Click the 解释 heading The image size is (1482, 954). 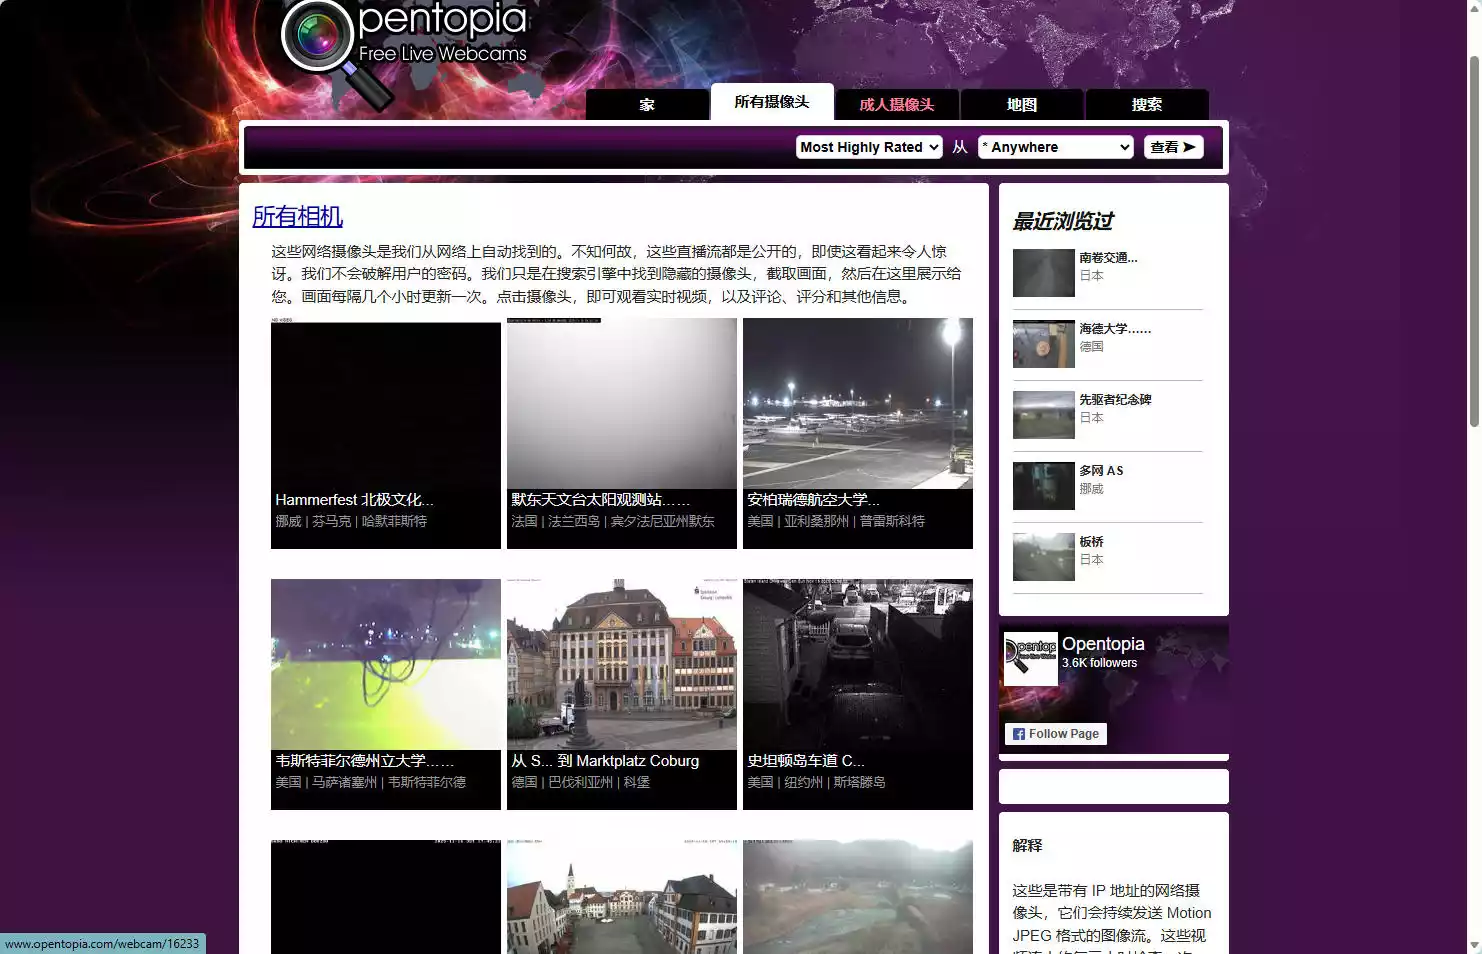[x=1027, y=846]
